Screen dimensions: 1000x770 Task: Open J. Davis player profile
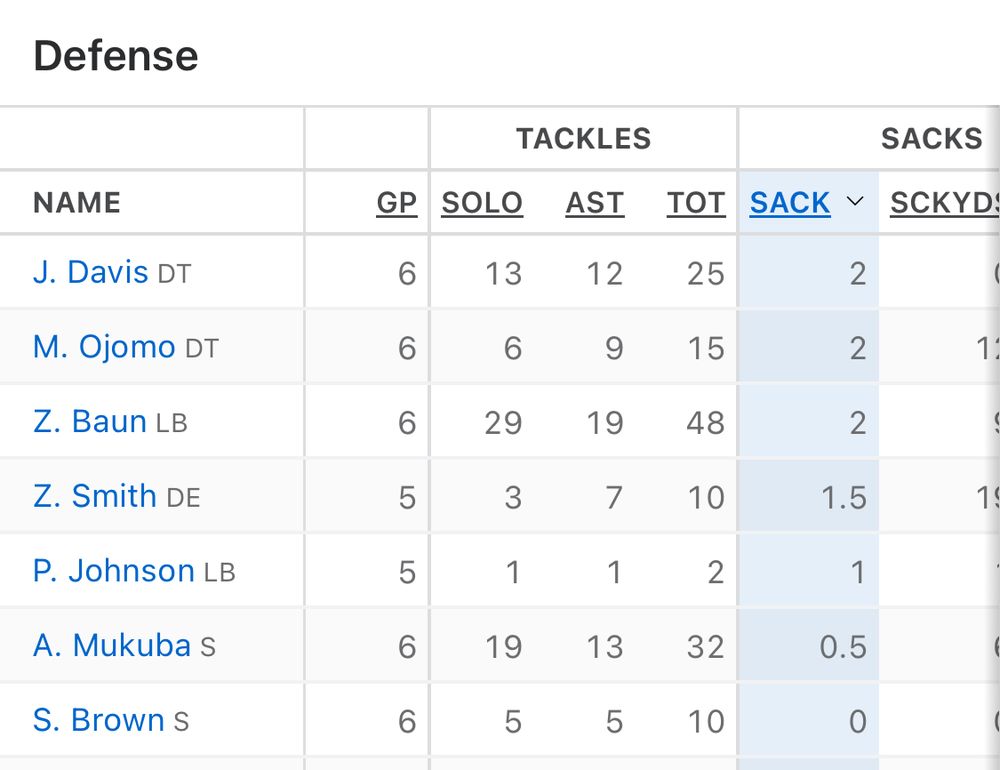click(x=91, y=272)
